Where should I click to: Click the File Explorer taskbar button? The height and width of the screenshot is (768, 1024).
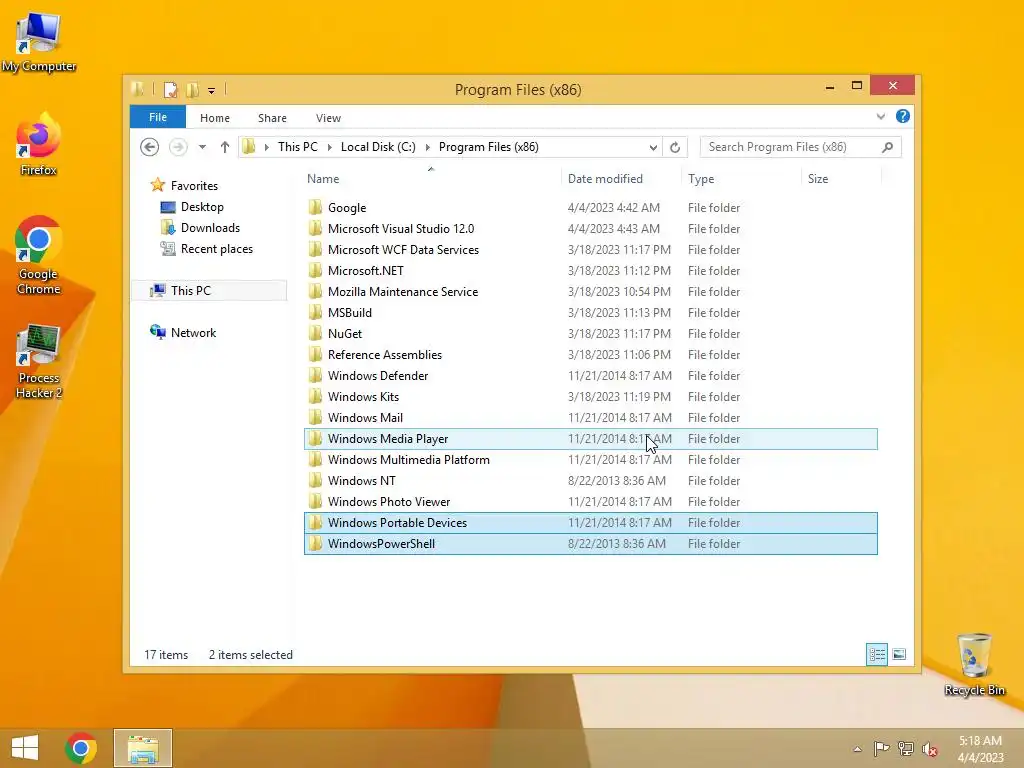(x=143, y=748)
